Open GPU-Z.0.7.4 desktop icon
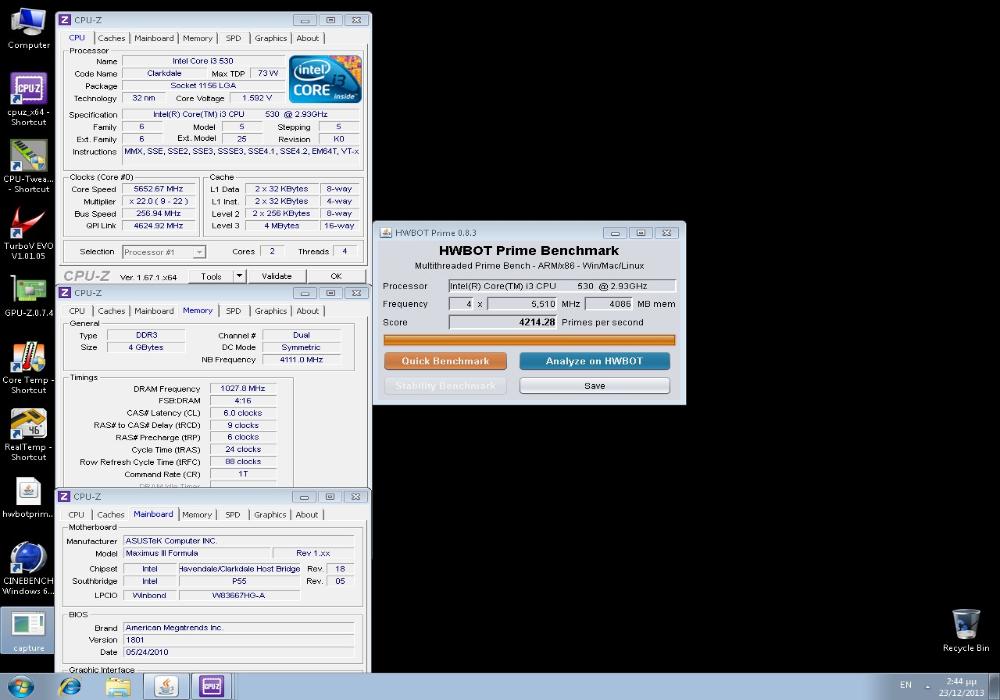Viewport: 1000px width, 700px height. pos(28,297)
